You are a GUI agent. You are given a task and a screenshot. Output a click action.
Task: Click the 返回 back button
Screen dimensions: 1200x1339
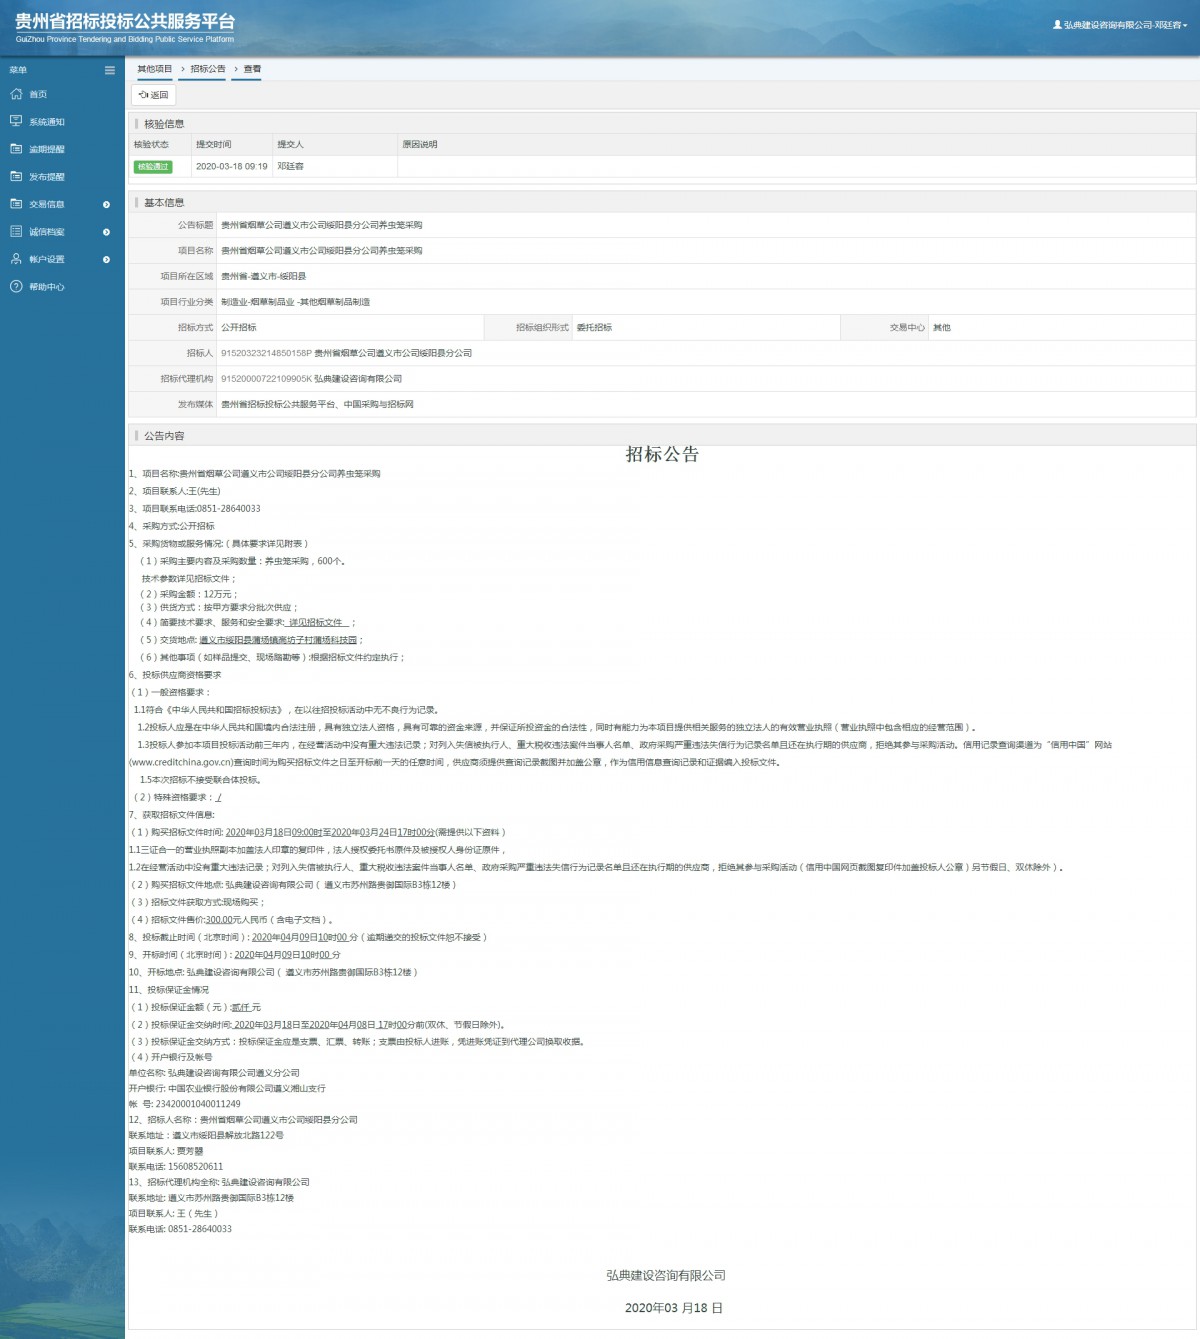[x=154, y=95]
